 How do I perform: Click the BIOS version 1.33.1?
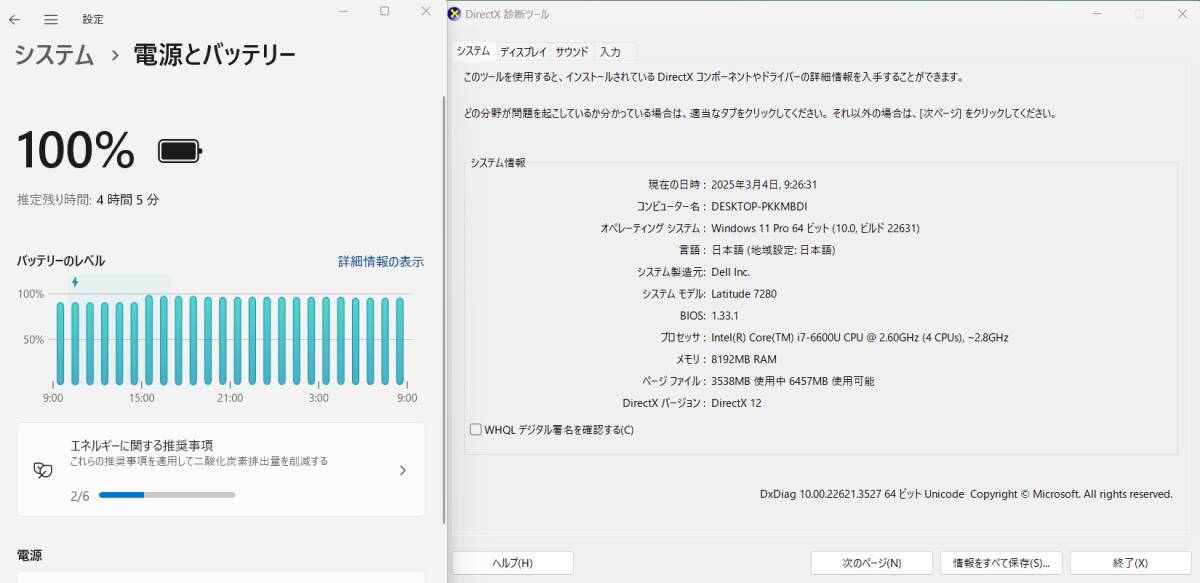click(725, 316)
